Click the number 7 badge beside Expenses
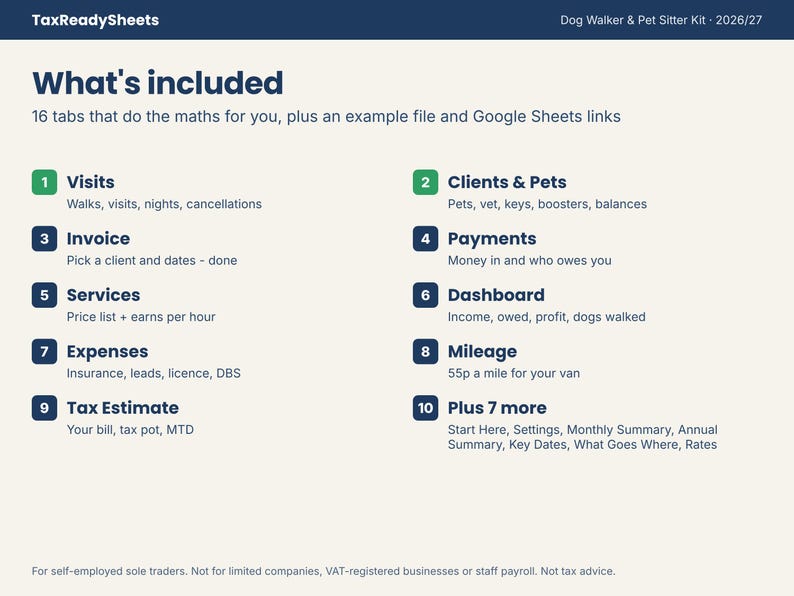Viewport: 794px width, 596px height. pos(45,351)
